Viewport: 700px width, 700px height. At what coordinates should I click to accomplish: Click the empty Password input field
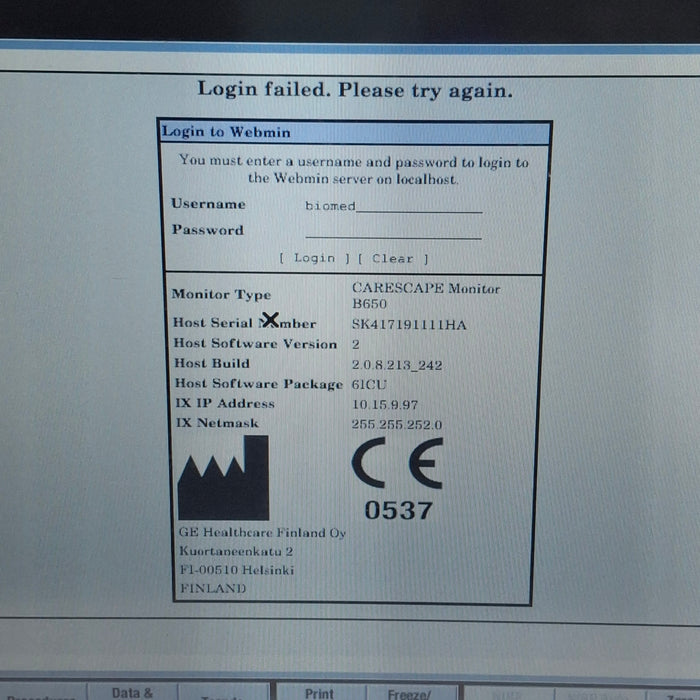click(393, 231)
